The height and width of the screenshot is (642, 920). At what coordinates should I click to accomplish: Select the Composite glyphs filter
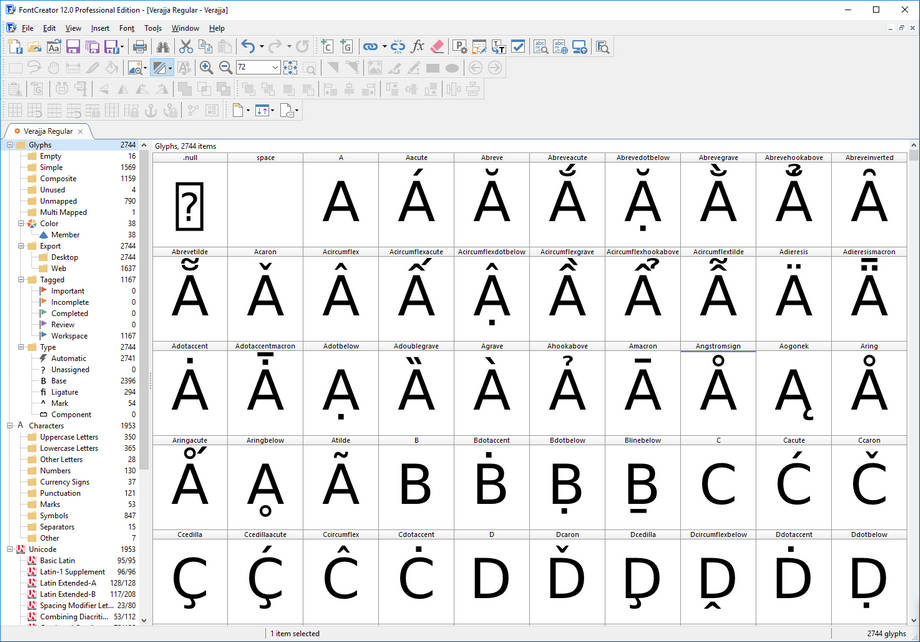pyautogui.click(x=58, y=179)
